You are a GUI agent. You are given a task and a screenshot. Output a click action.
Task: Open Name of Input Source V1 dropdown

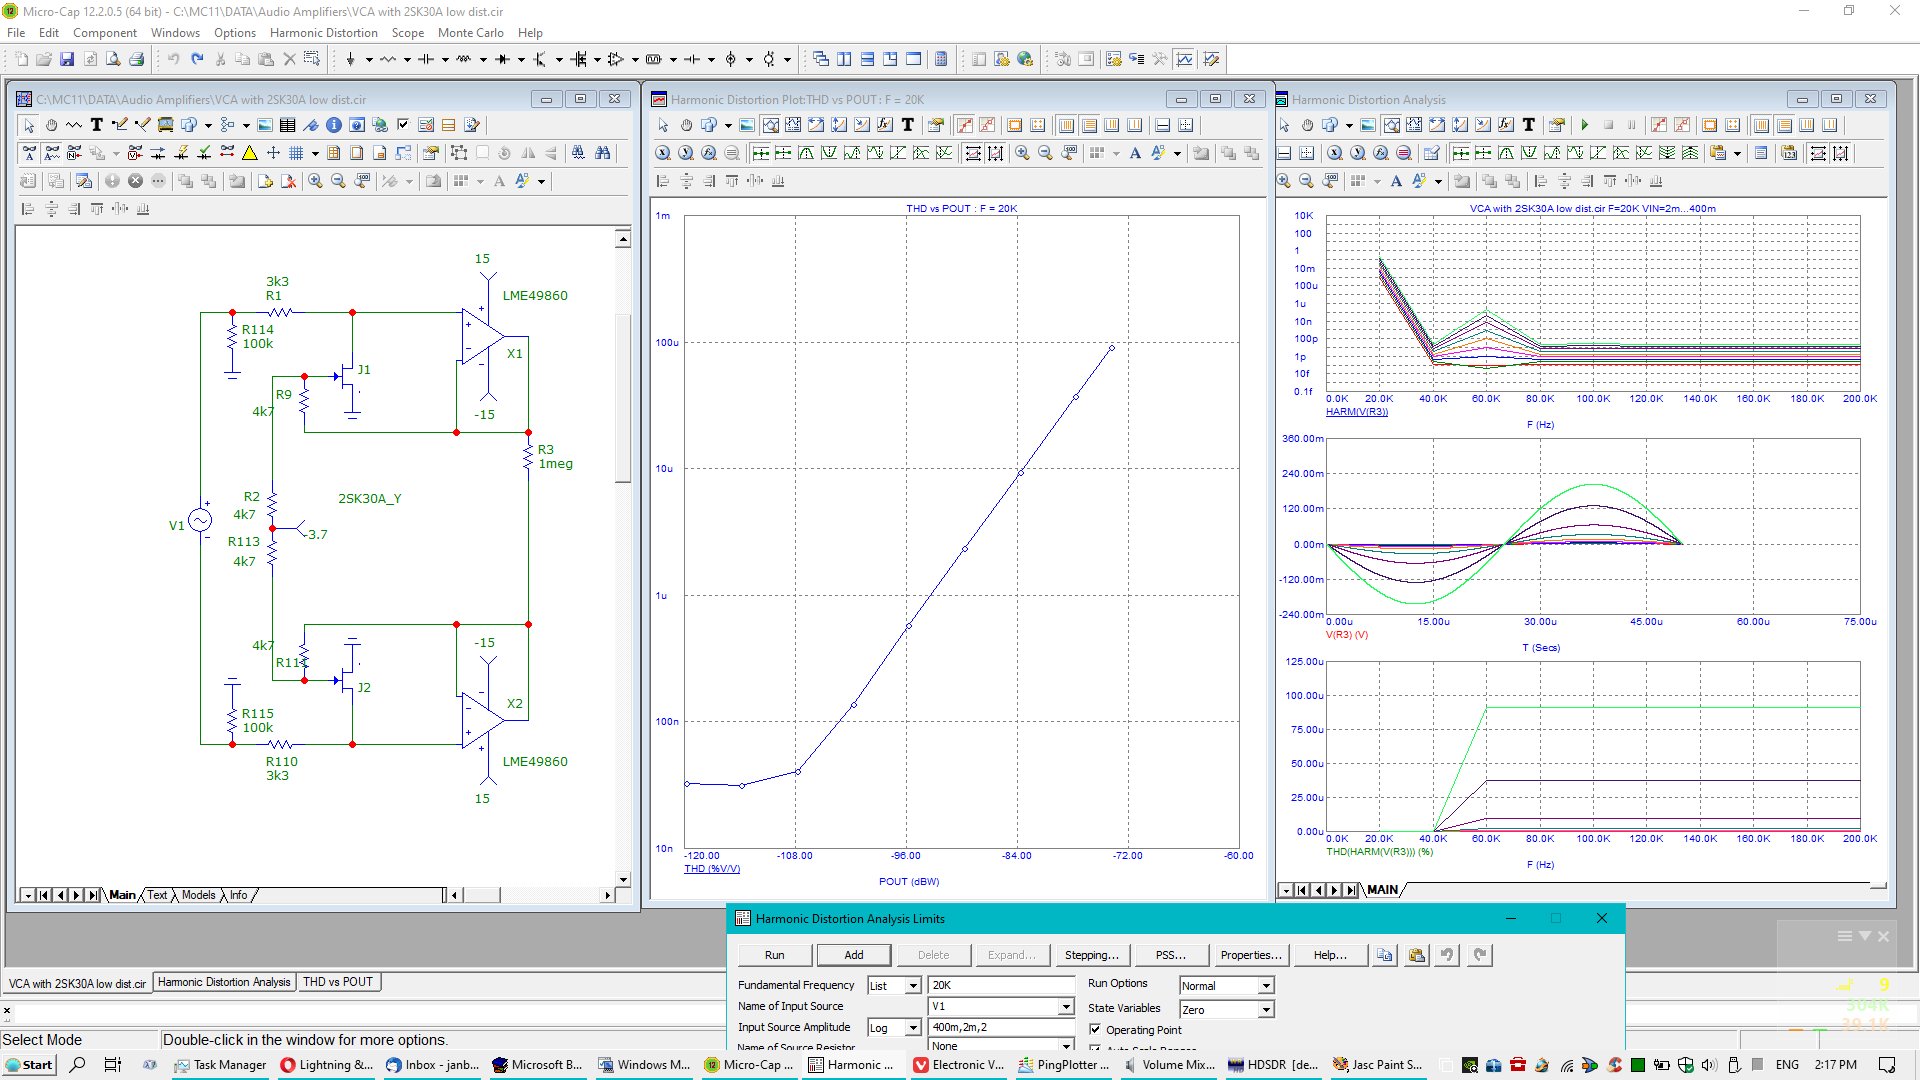point(1066,1007)
